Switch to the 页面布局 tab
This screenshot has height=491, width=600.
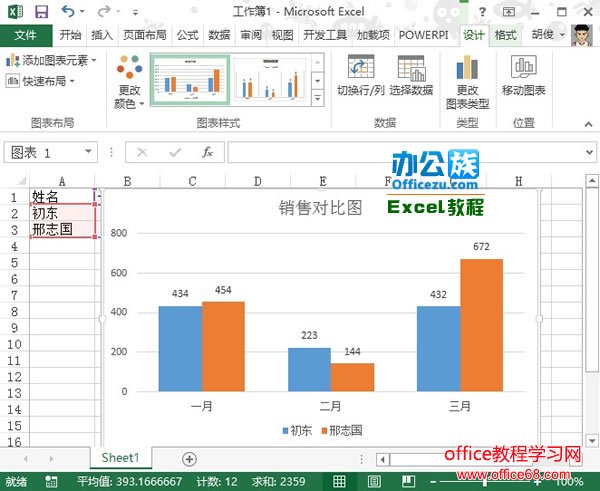point(145,35)
